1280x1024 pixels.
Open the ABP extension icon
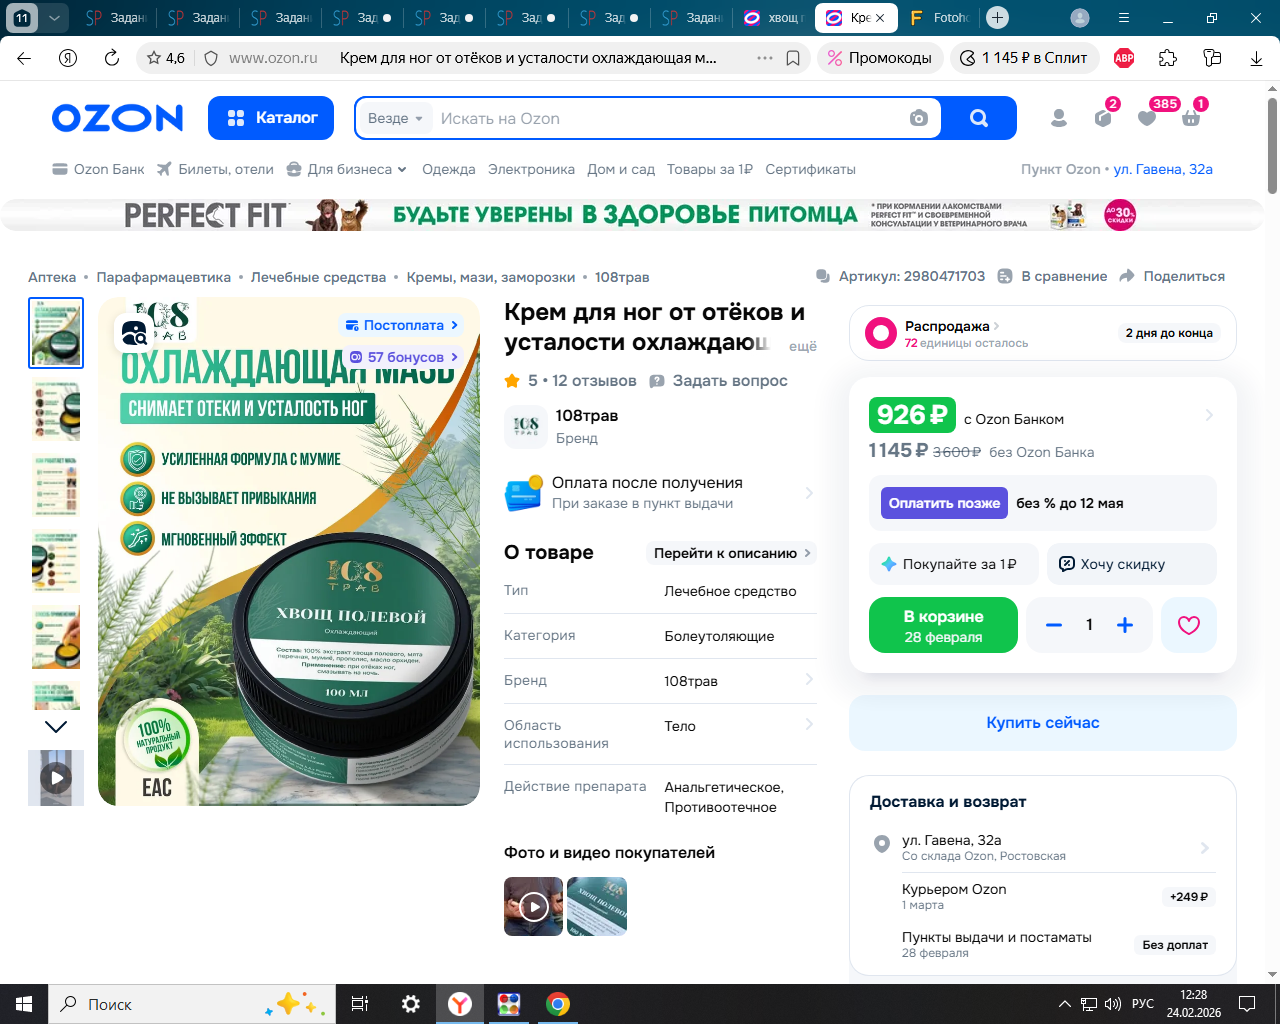click(x=1124, y=58)
